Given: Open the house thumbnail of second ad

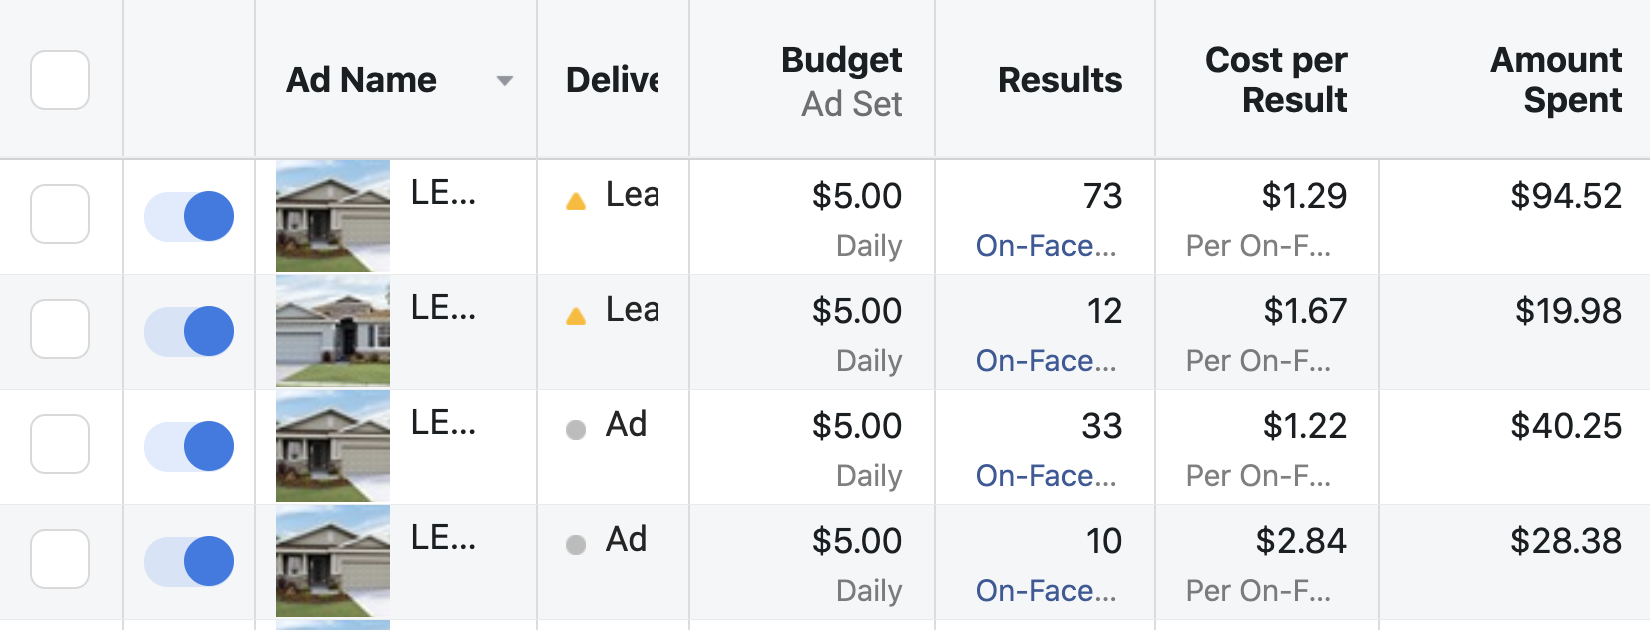Looking at the screenshot, I should point(333,331).
